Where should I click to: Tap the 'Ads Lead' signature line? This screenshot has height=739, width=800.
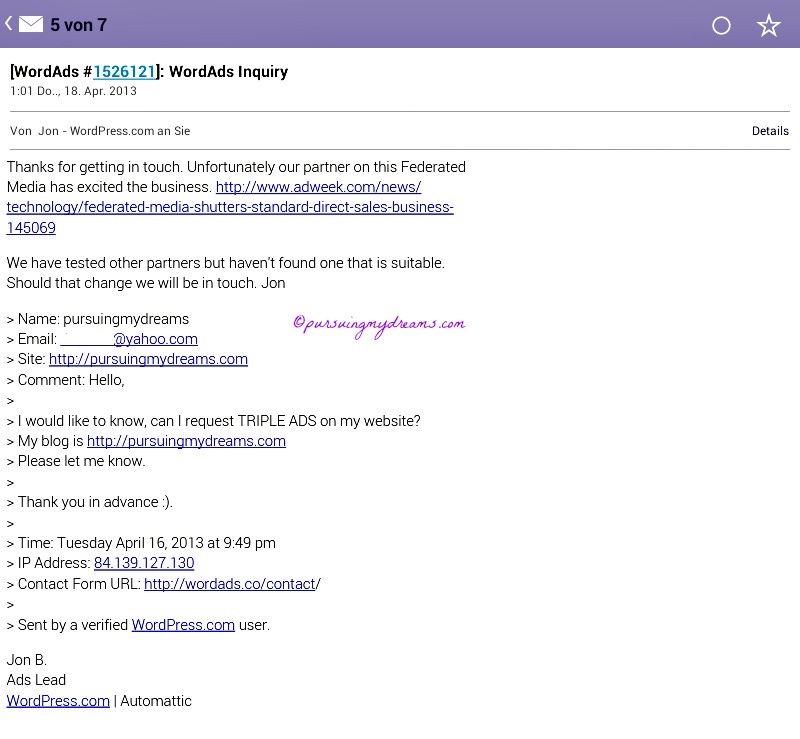[x=36, y=680]
